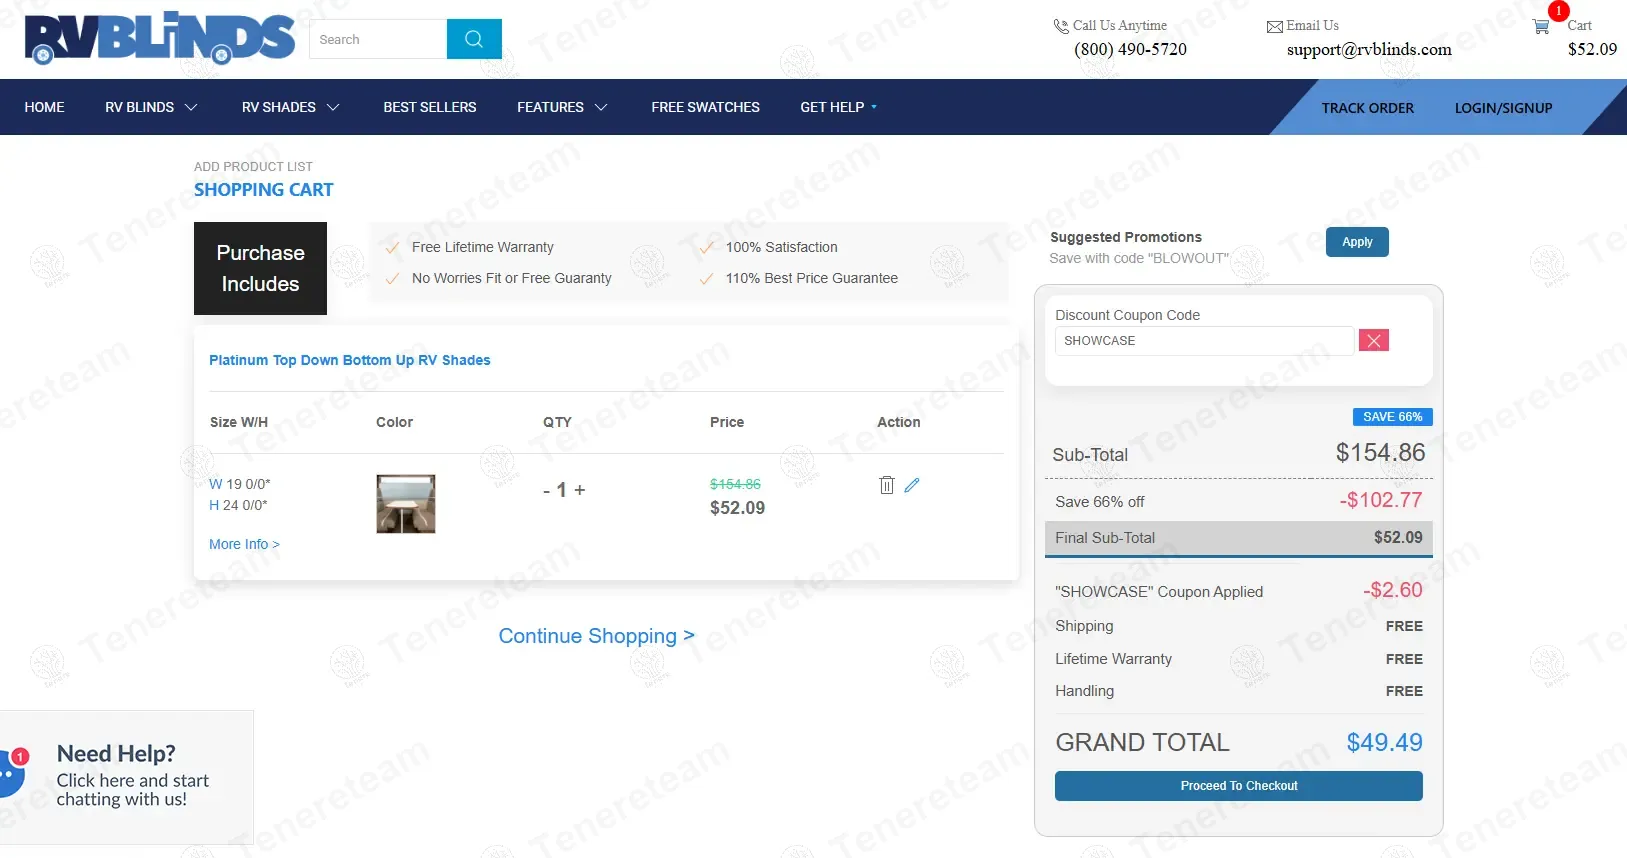Expand the RV Shades dropdown menu

pyautogui.click(x=290, y=107)
